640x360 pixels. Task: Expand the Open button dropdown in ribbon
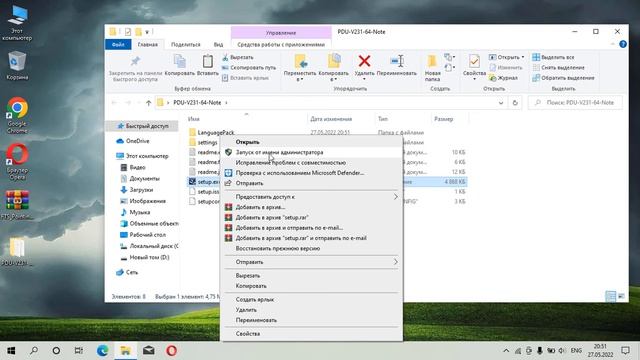point(522,57)
